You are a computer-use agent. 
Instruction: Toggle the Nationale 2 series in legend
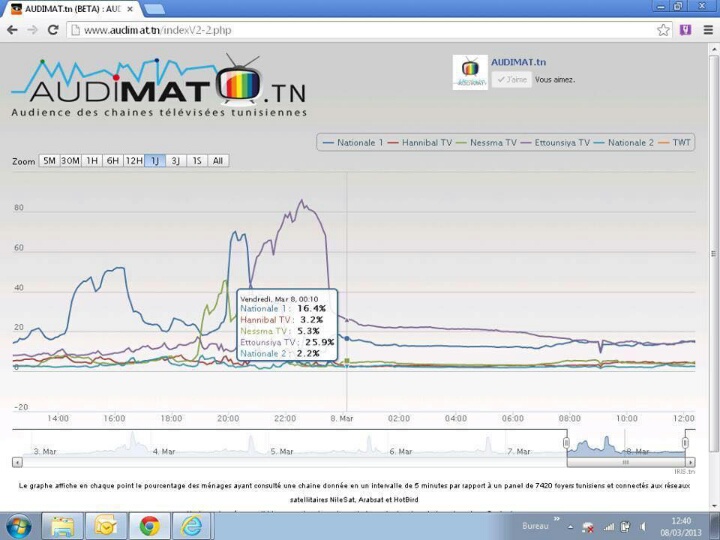coord(624,143)
